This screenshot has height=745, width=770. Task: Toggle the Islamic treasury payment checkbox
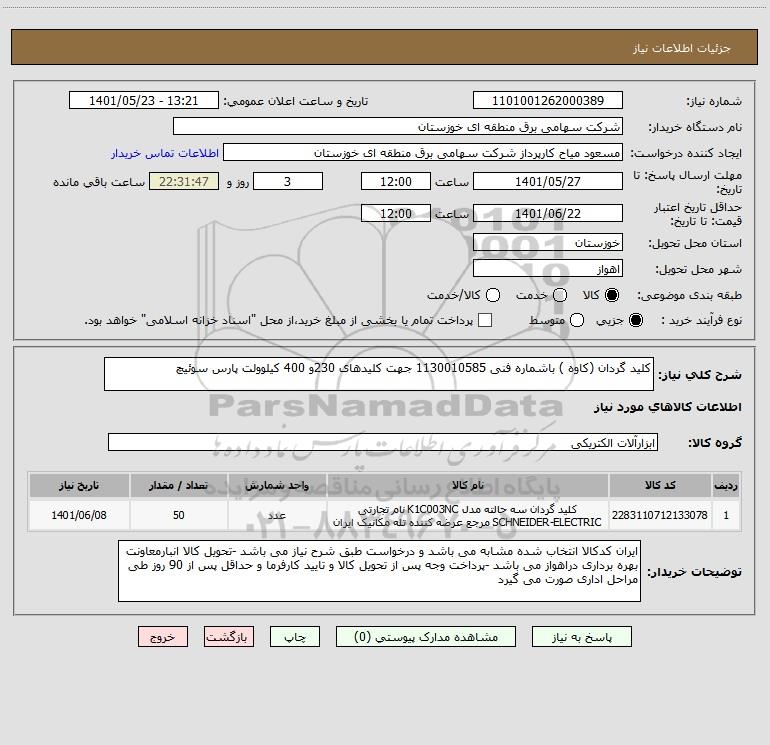pos(485,320)
